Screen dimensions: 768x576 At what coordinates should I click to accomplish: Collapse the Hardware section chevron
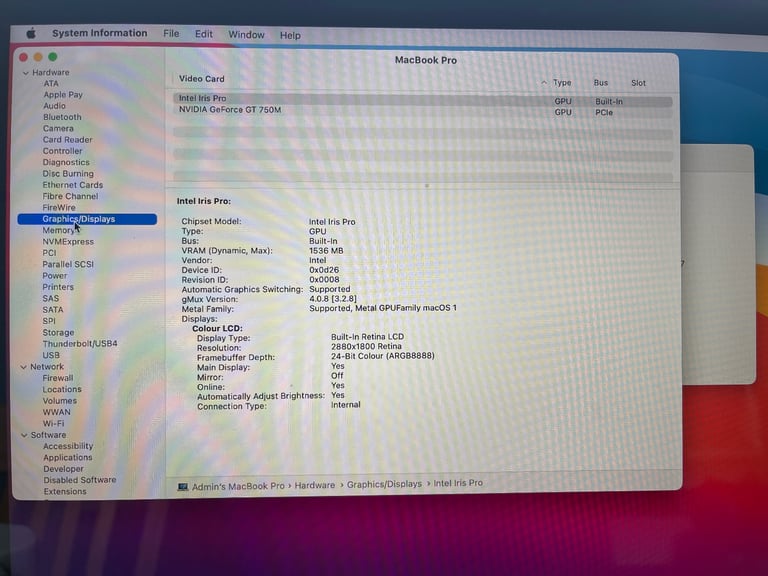(25, 72)
